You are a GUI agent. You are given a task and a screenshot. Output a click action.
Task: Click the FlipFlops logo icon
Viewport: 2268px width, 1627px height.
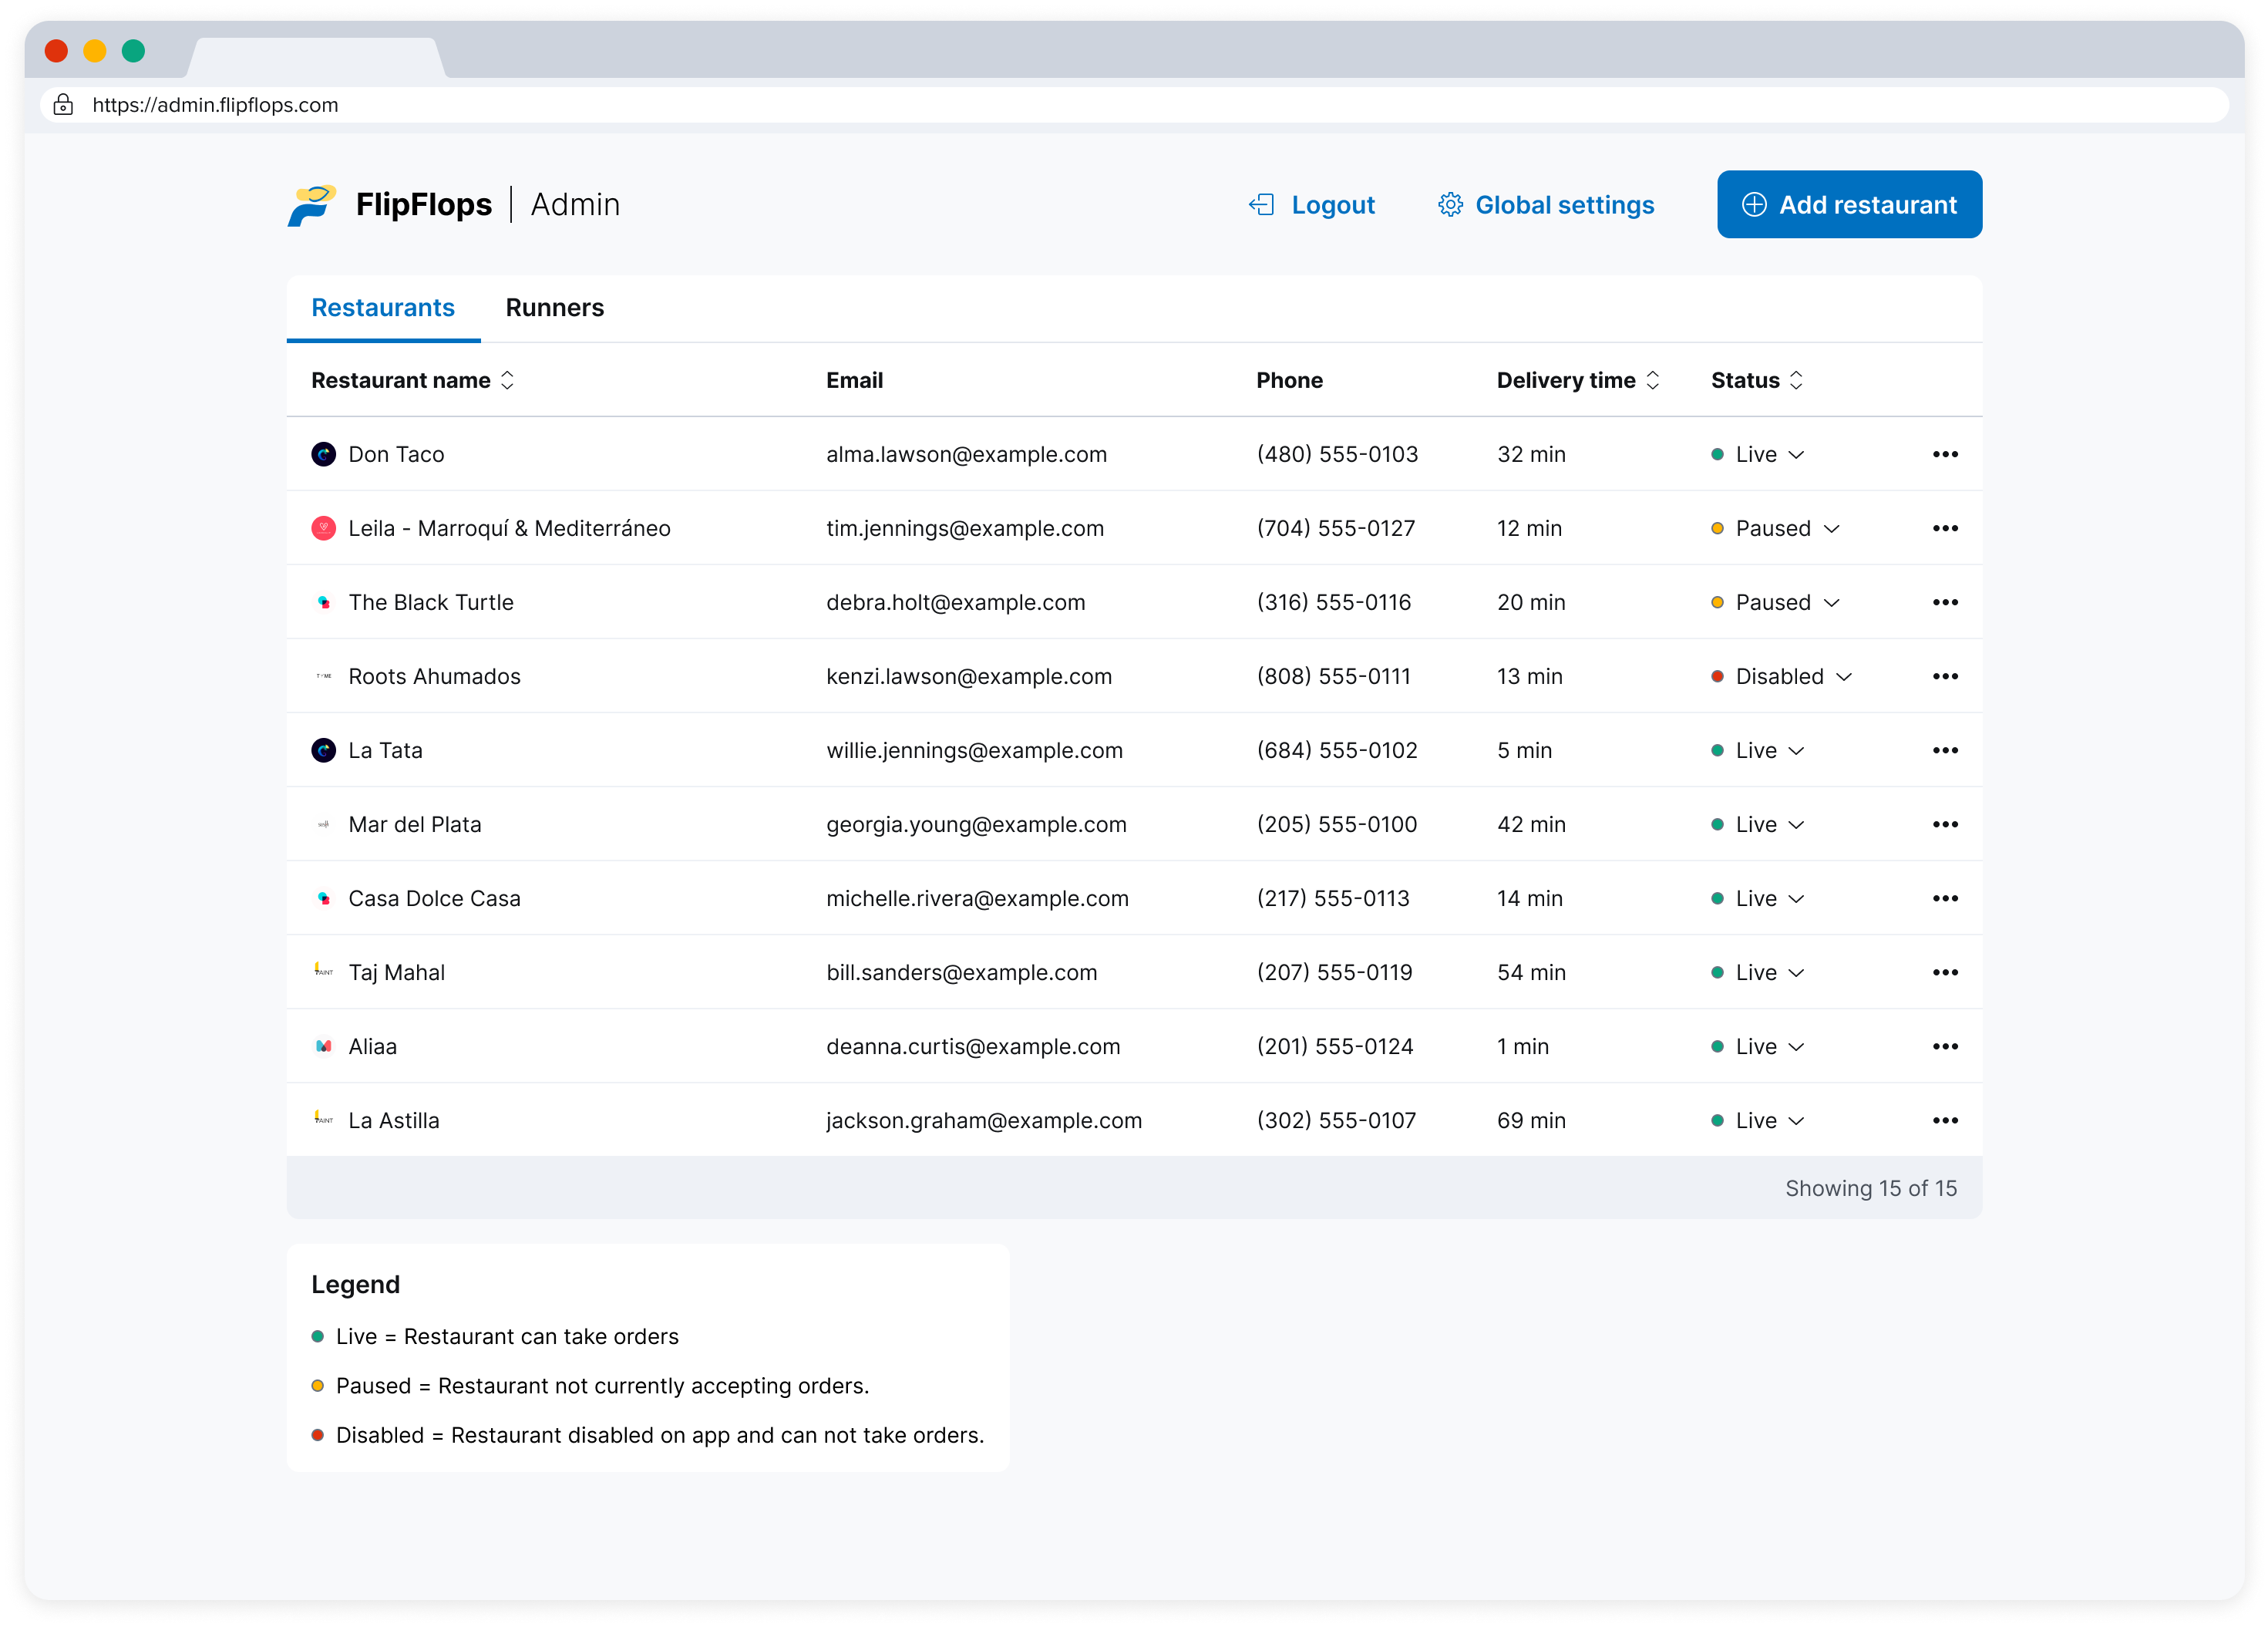(x=311, y=205)
